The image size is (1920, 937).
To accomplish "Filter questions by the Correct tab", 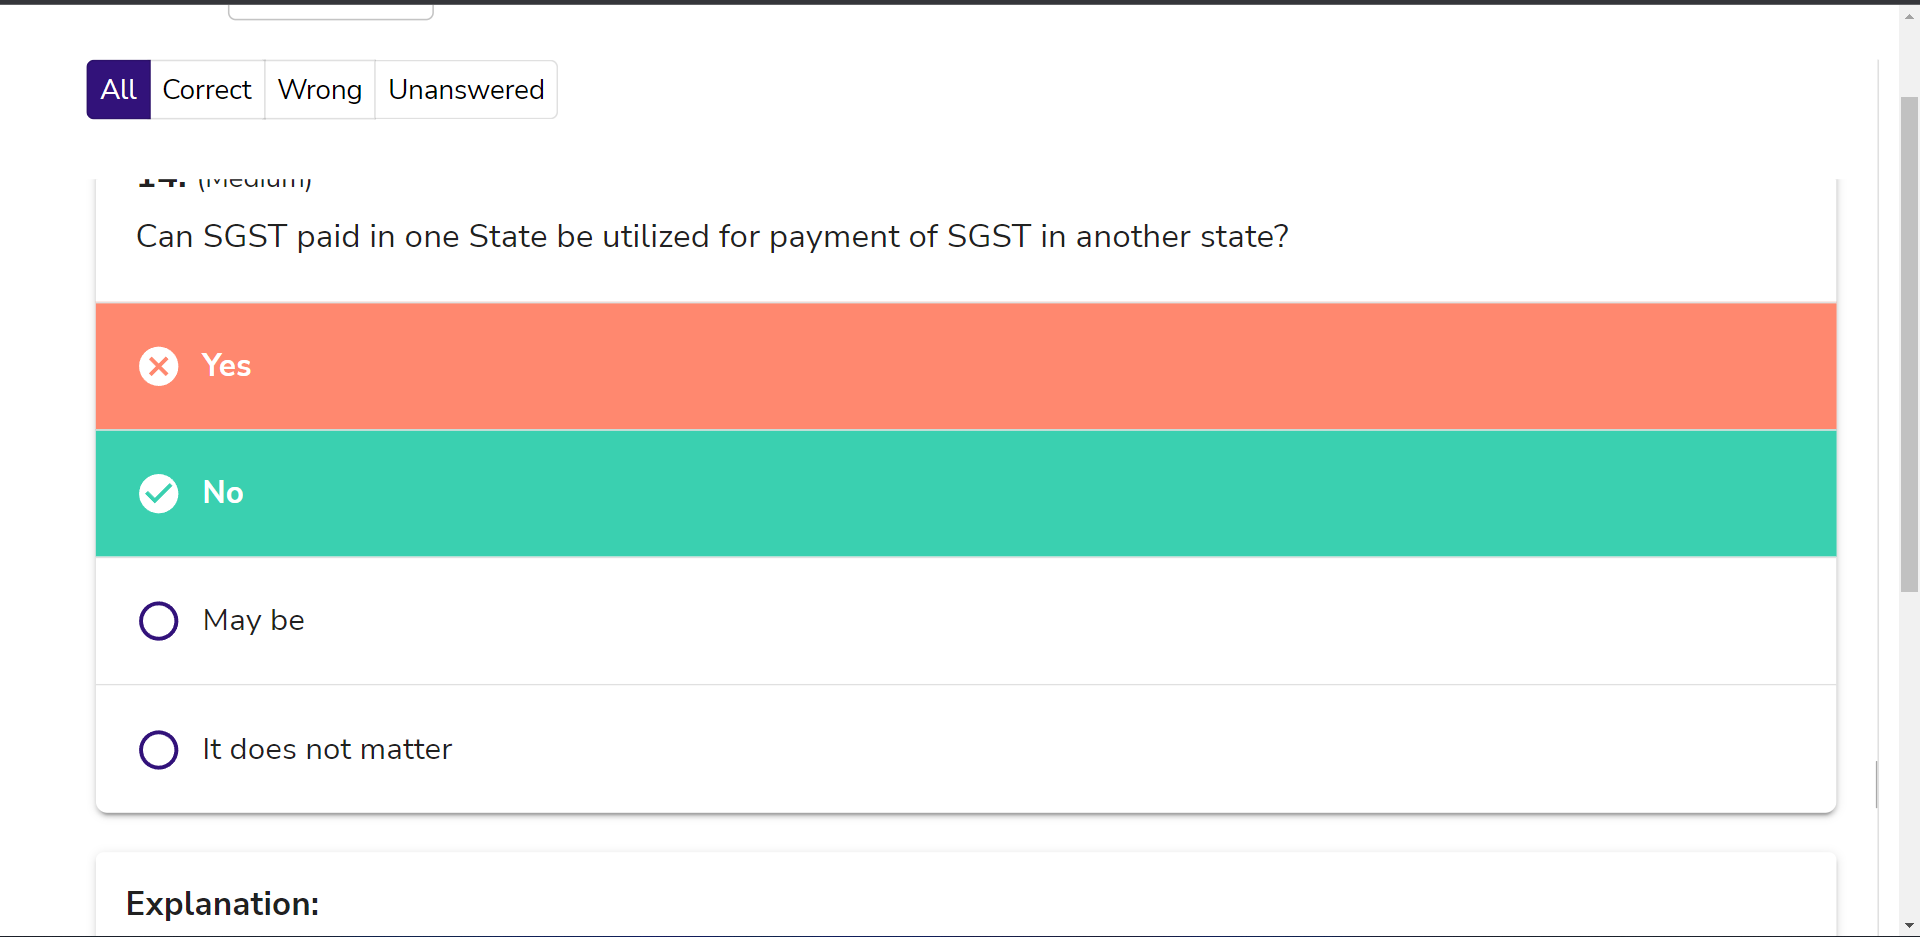I will [207, 90].
